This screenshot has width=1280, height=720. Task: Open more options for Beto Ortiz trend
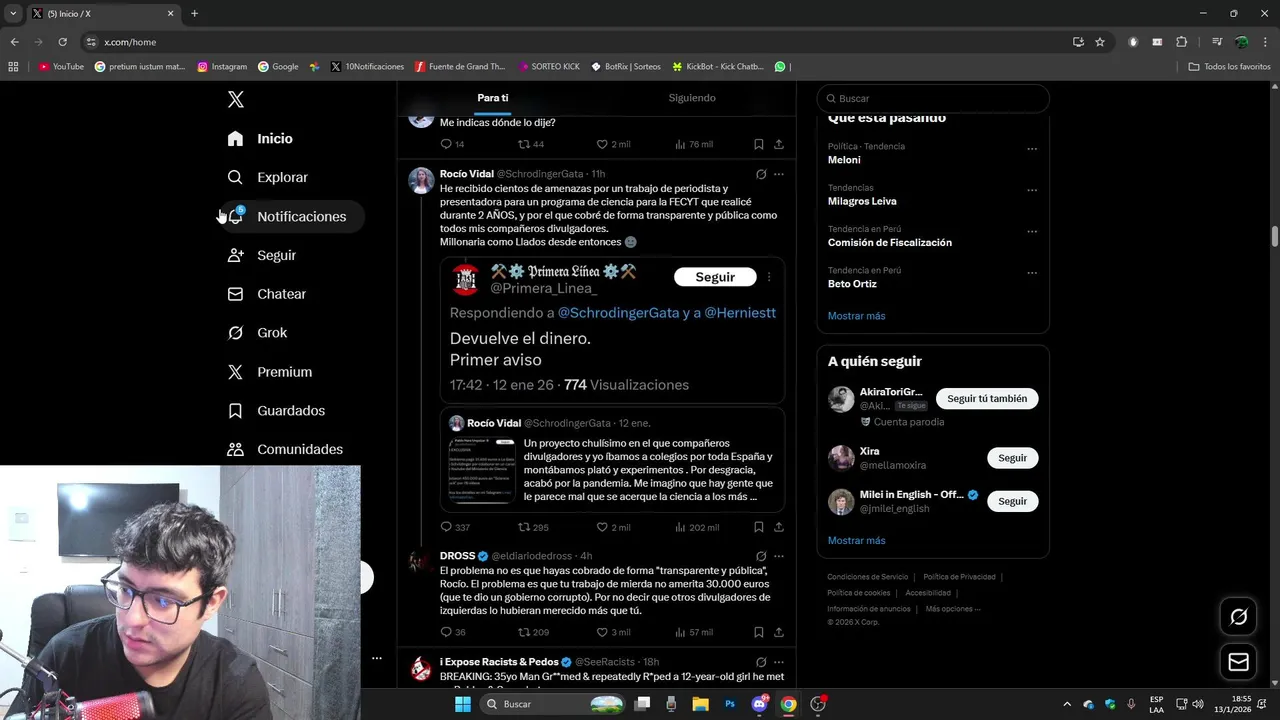(1032, 272)
